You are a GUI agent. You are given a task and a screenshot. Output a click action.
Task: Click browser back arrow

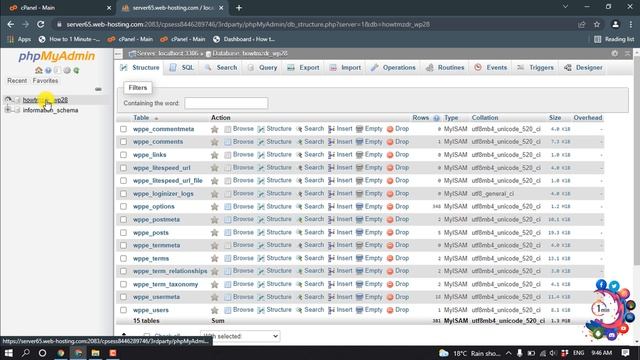[x=11, y=24]
